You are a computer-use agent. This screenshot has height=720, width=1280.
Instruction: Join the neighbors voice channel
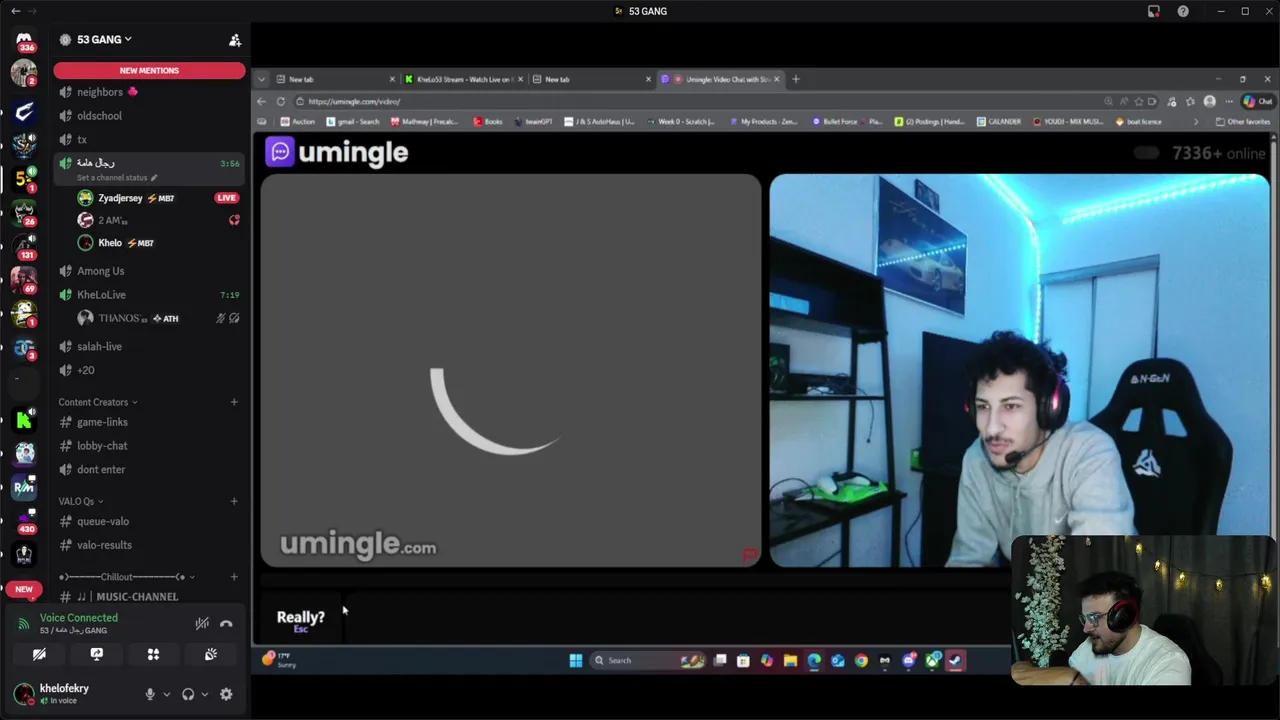click(x=149, y=92)
